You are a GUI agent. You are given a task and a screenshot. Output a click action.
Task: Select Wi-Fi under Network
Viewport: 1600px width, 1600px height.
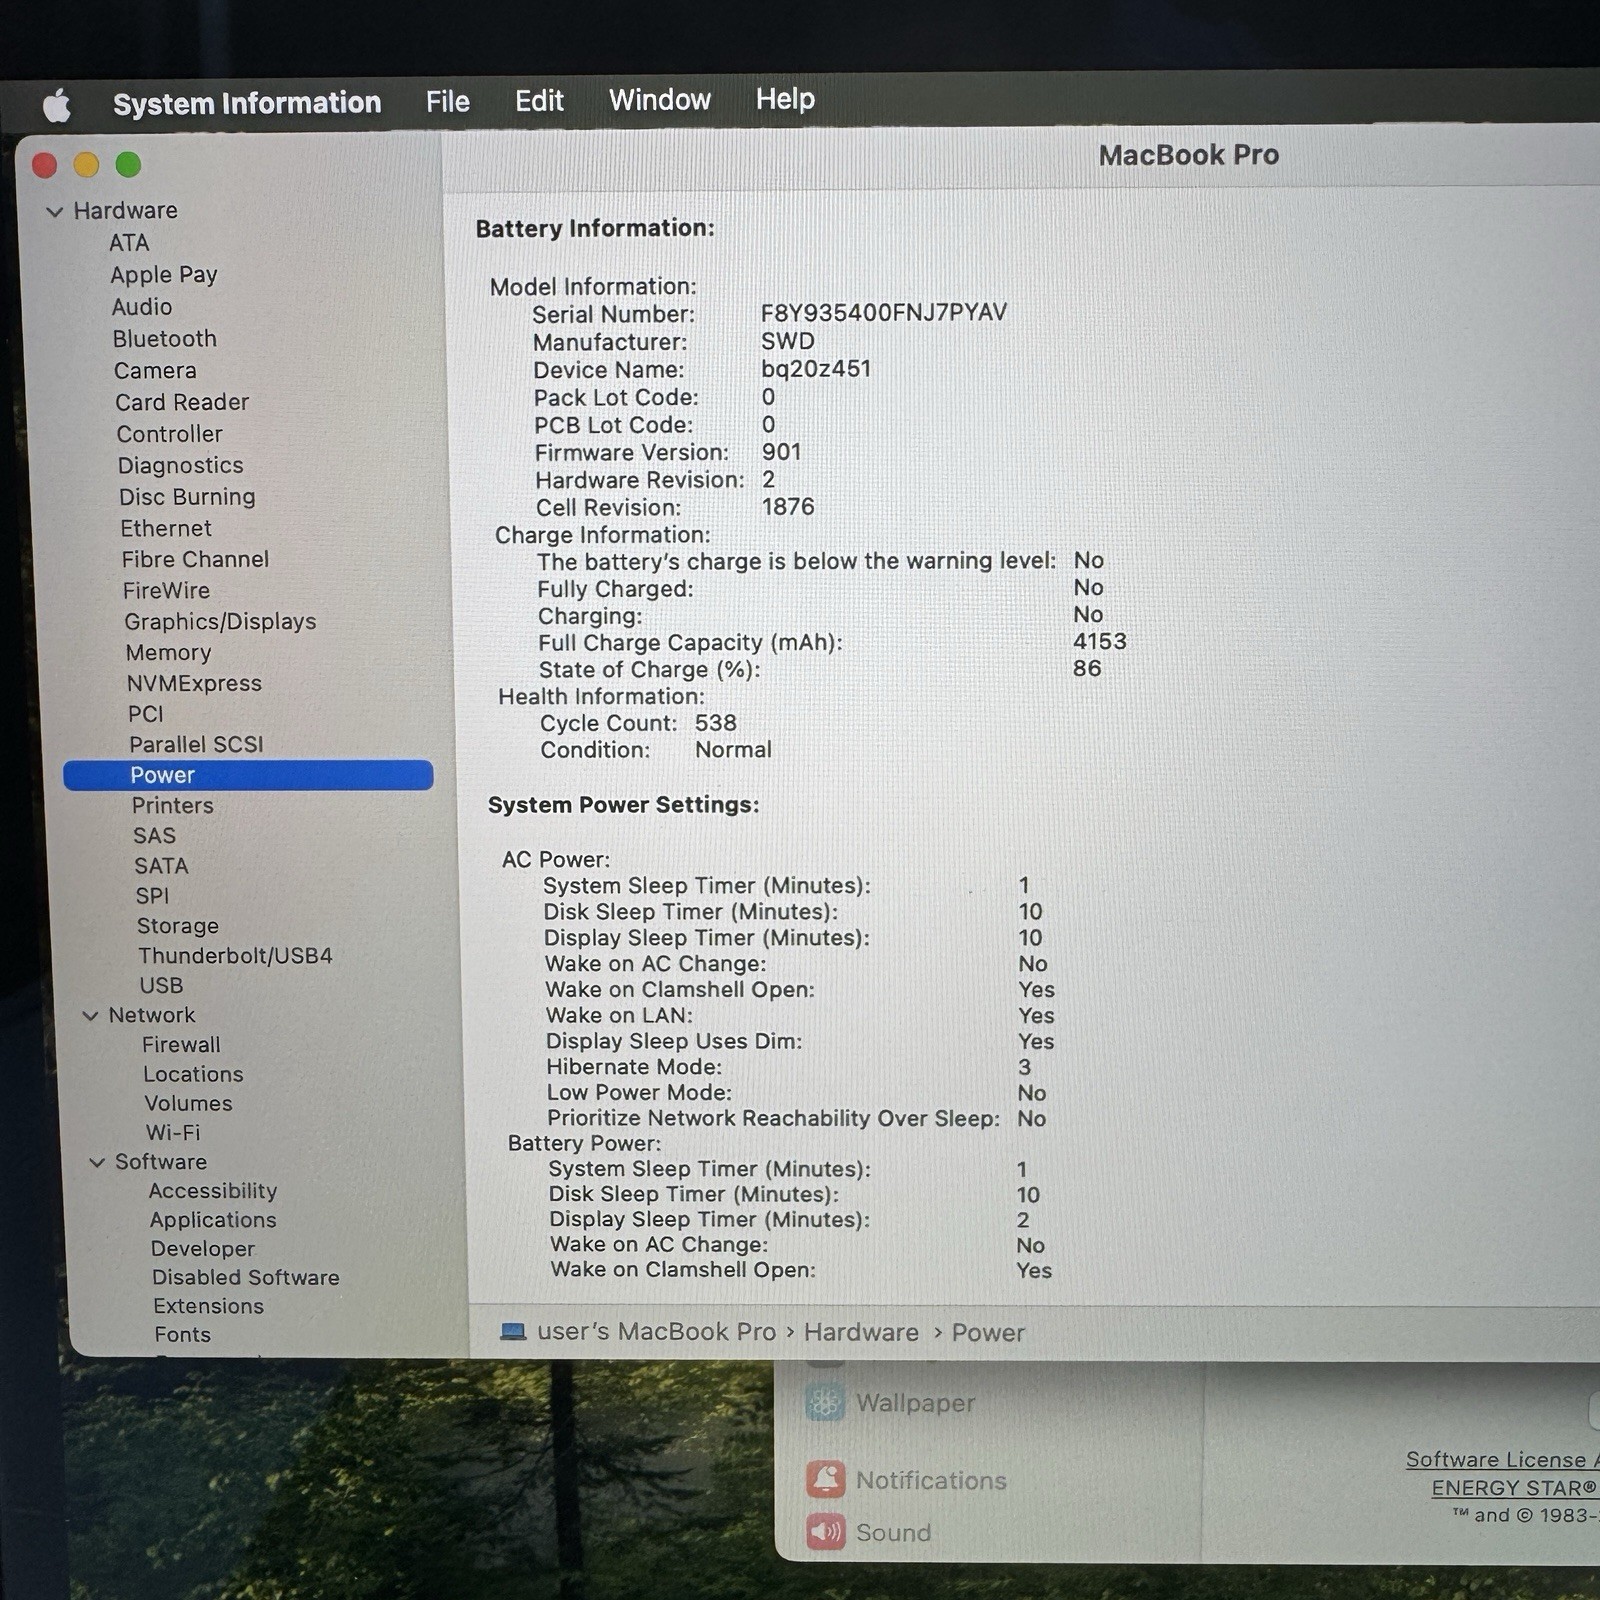click(x=173, y=1133)
